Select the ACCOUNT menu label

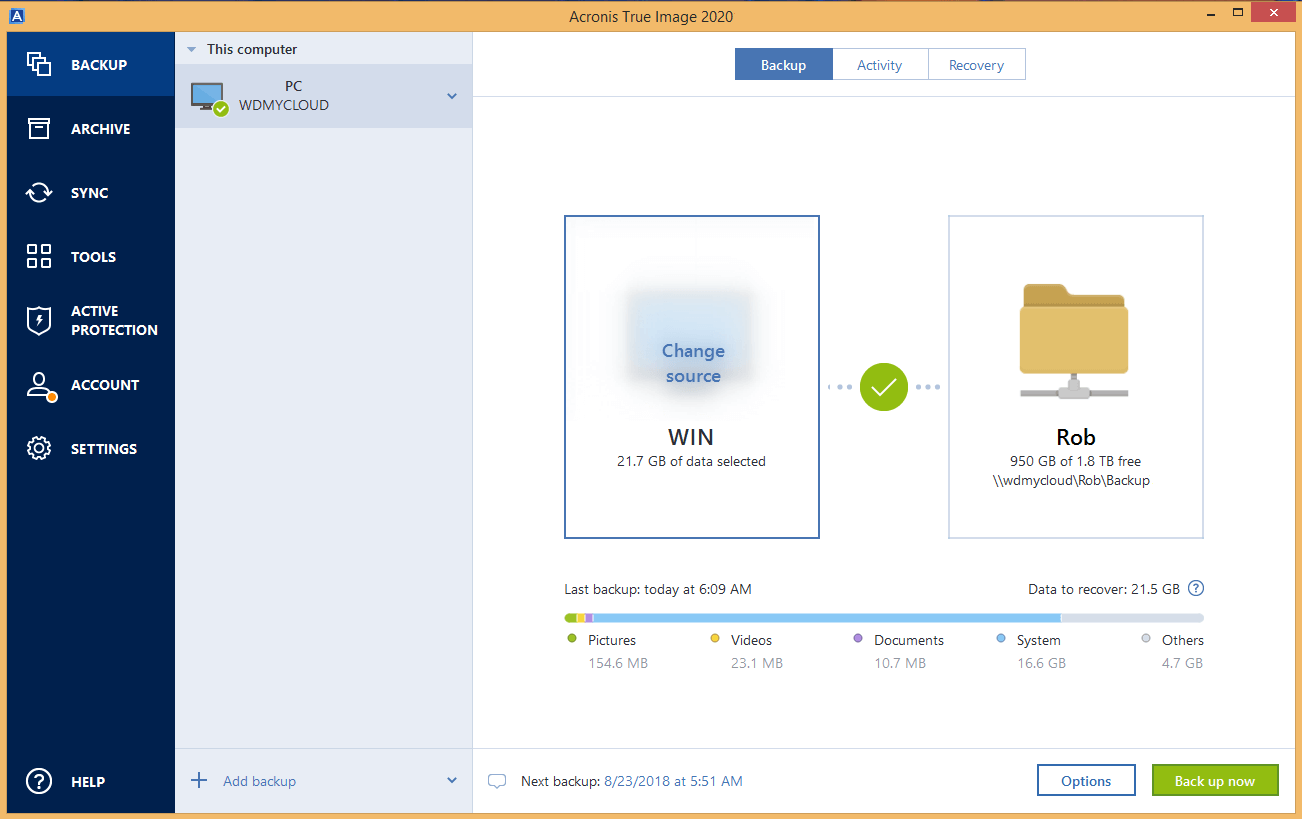[x=105, y=385]
